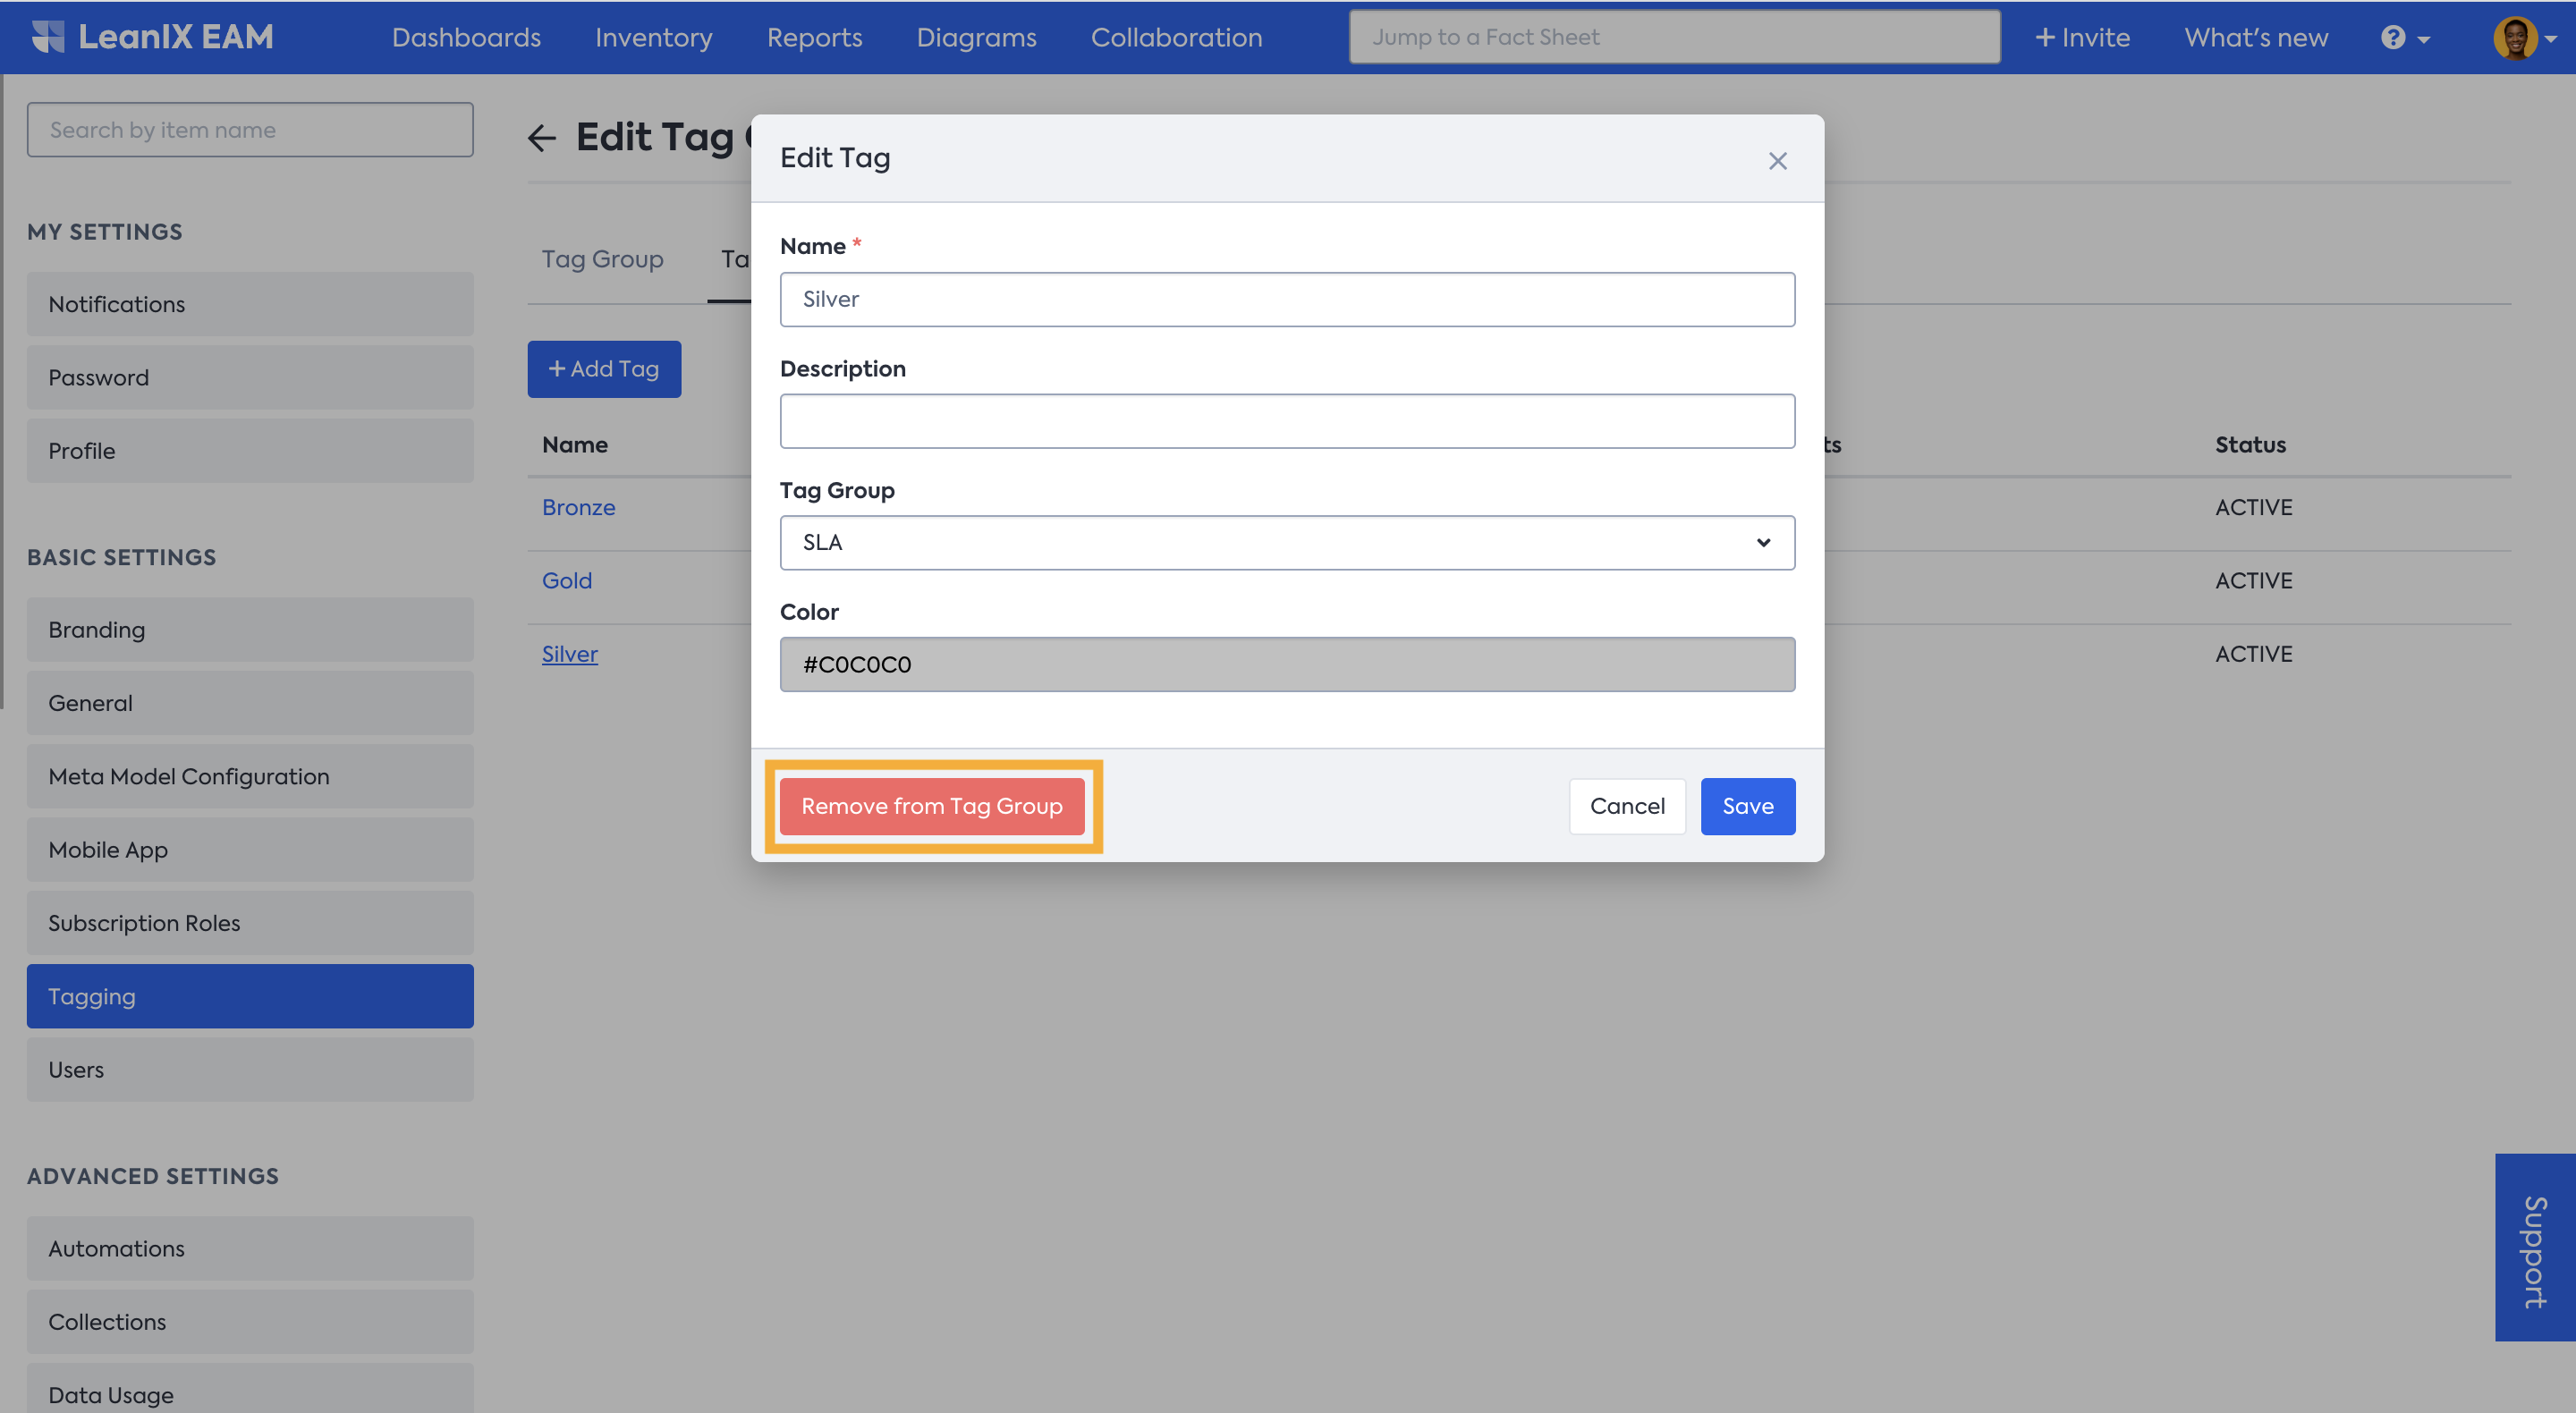Viewport: 2576px width, 1413px height.
Task: Click the back arrow beside Edit Tag
Action: (x=542, y=138)
